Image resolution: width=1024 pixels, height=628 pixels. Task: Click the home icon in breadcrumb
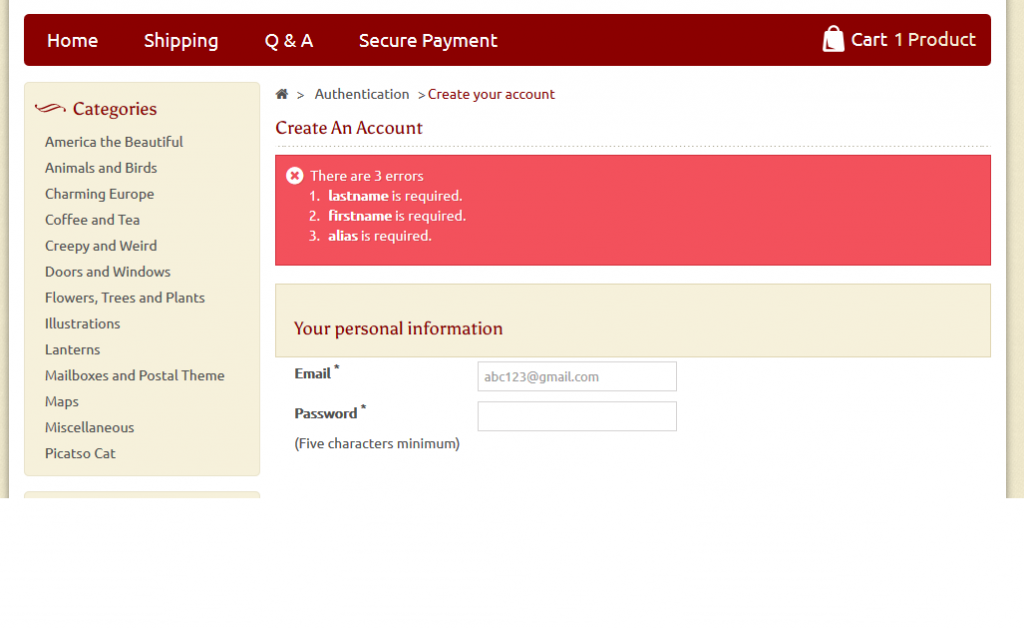point(282,94)
